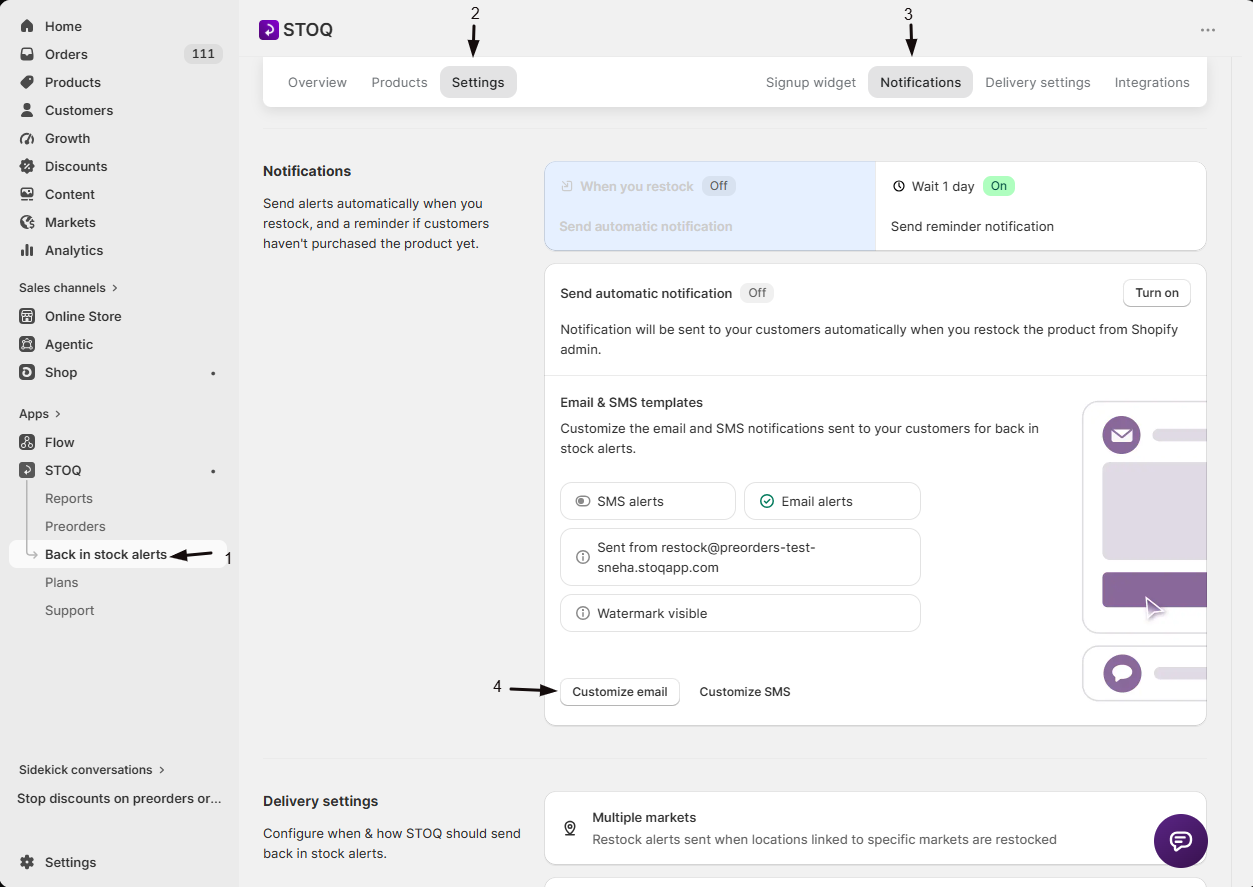Turn on automatic notification

[x=1157, y=293]
